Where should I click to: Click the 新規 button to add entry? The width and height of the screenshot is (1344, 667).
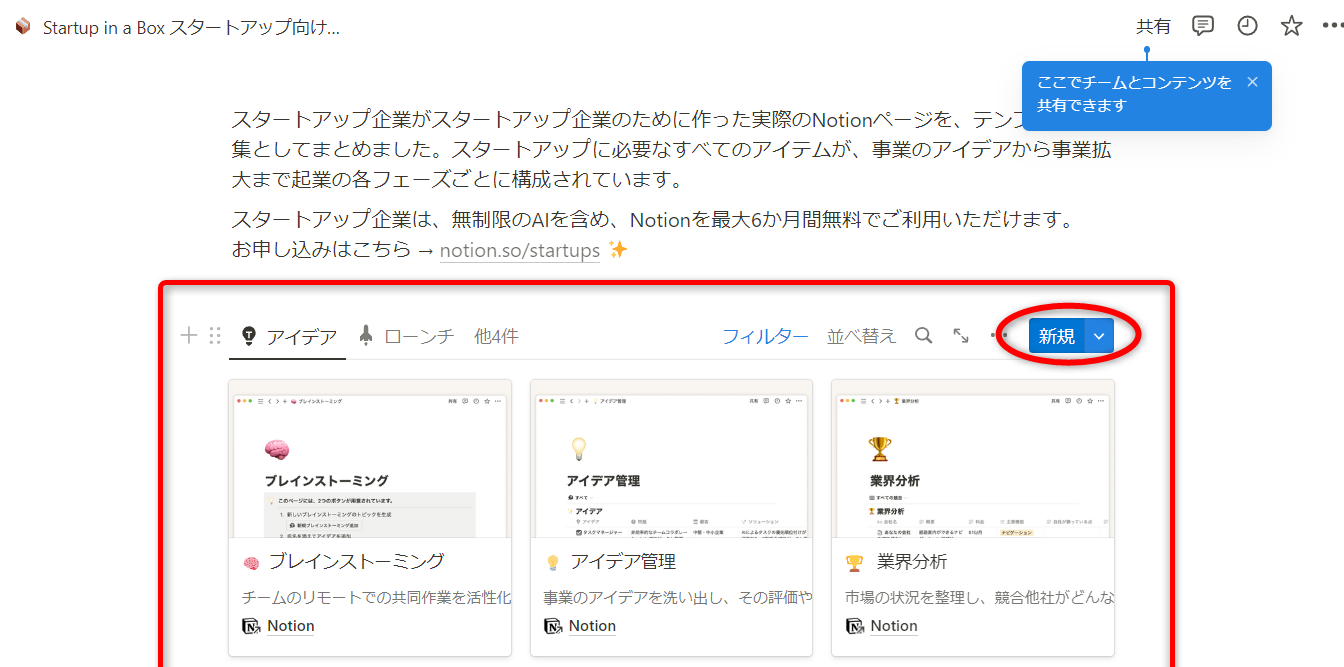point(1056,336)
